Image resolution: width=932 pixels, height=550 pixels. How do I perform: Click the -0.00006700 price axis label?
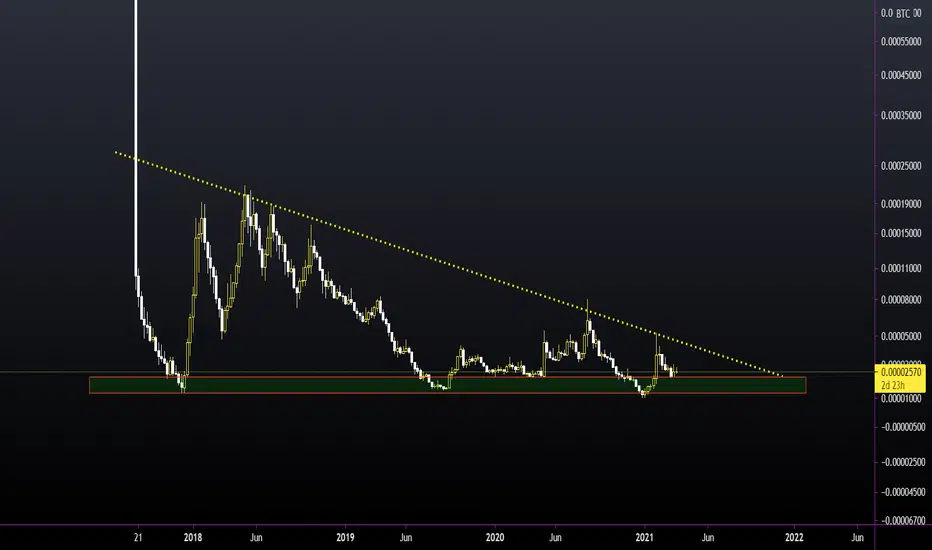click(x=901, y=521)
